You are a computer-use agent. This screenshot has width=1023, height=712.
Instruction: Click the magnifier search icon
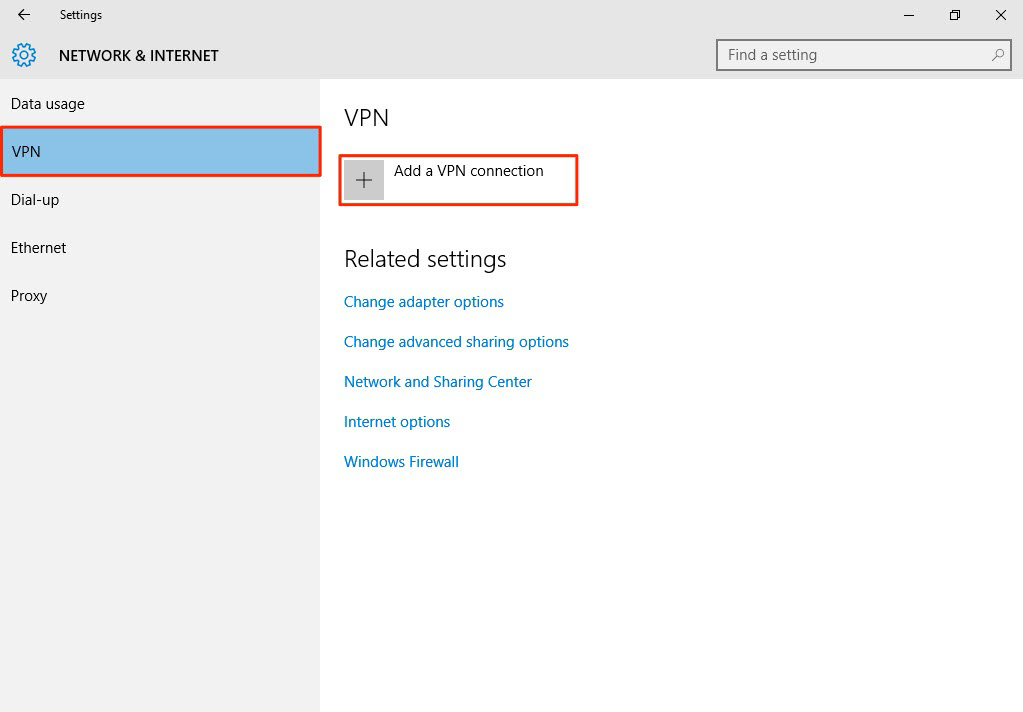(x=997, y=55)
